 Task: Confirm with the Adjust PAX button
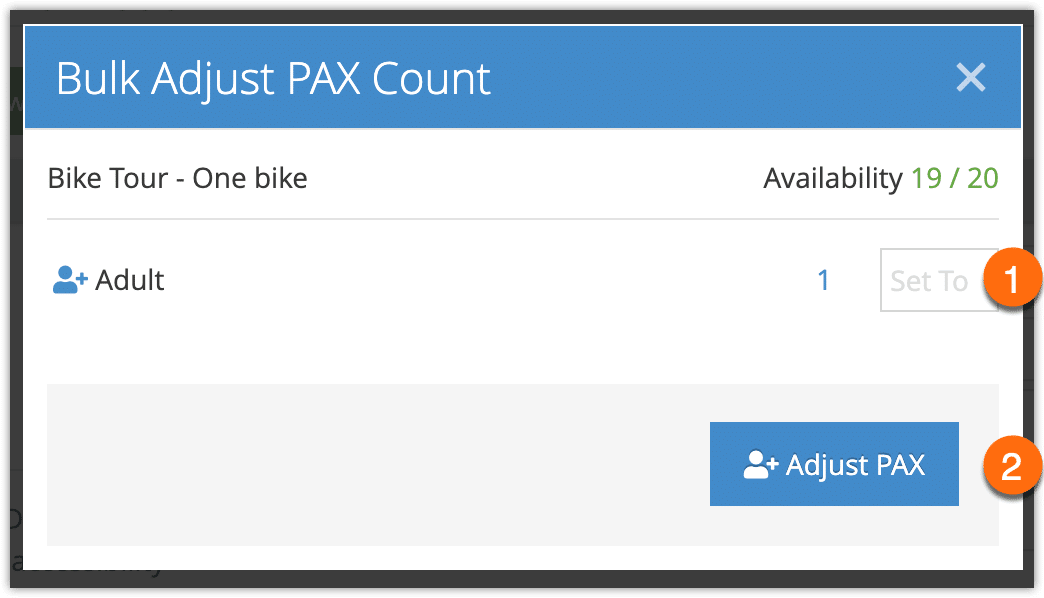(x=834, y=464)
